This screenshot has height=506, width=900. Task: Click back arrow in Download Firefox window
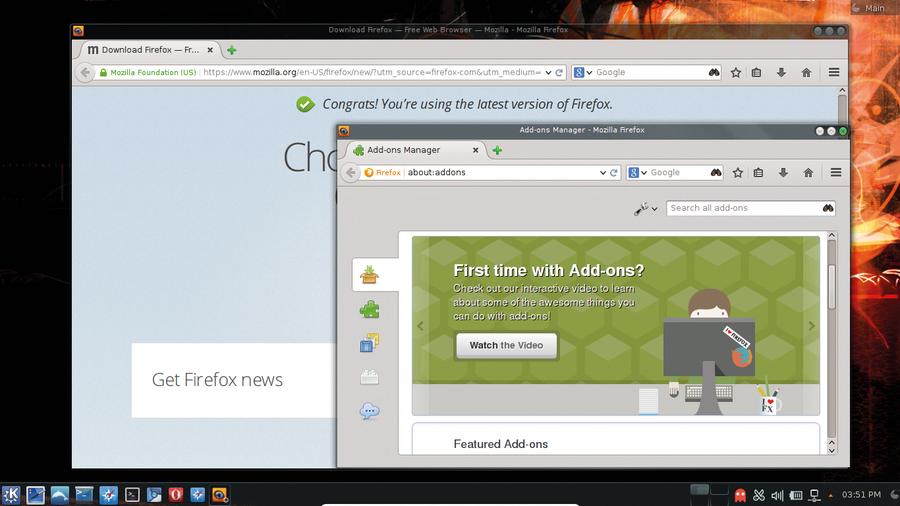pyautogui.click(x=85, y=72)
